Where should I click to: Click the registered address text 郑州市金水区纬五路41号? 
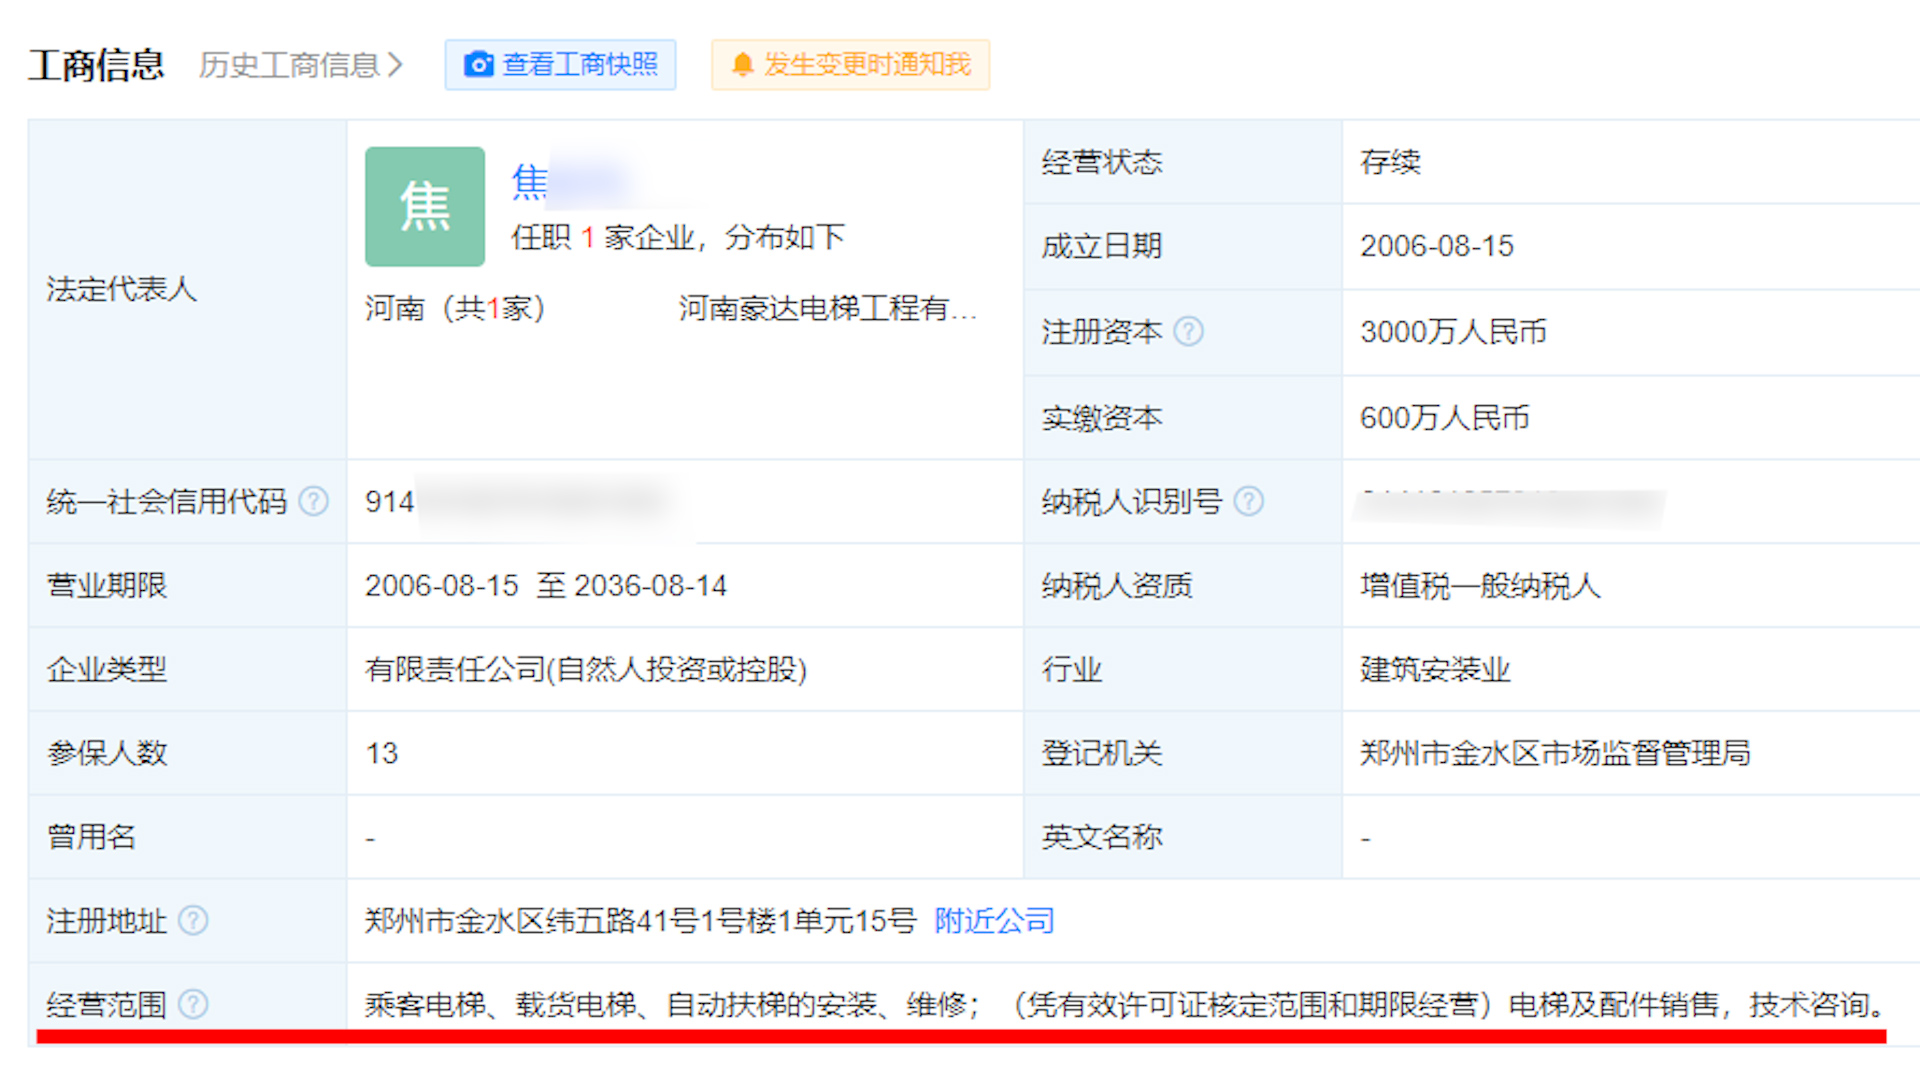point(640,920)
